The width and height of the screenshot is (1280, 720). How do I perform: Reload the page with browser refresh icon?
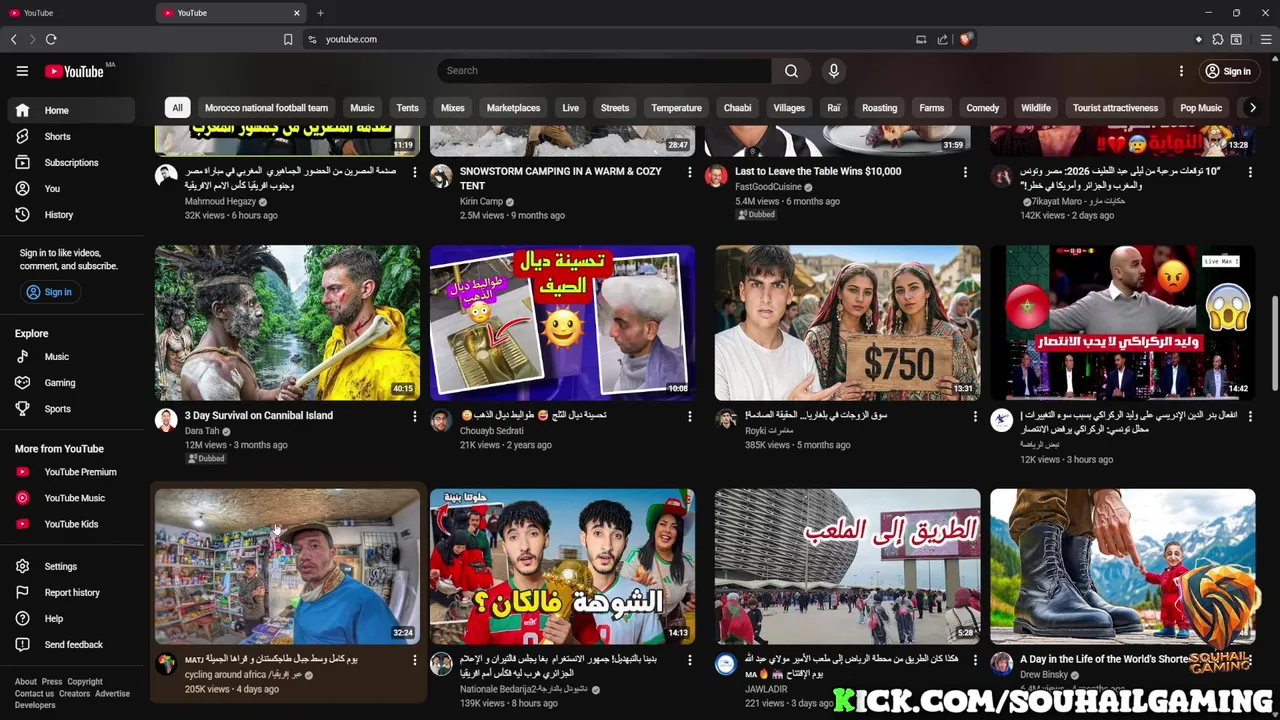tap(51, 39)
